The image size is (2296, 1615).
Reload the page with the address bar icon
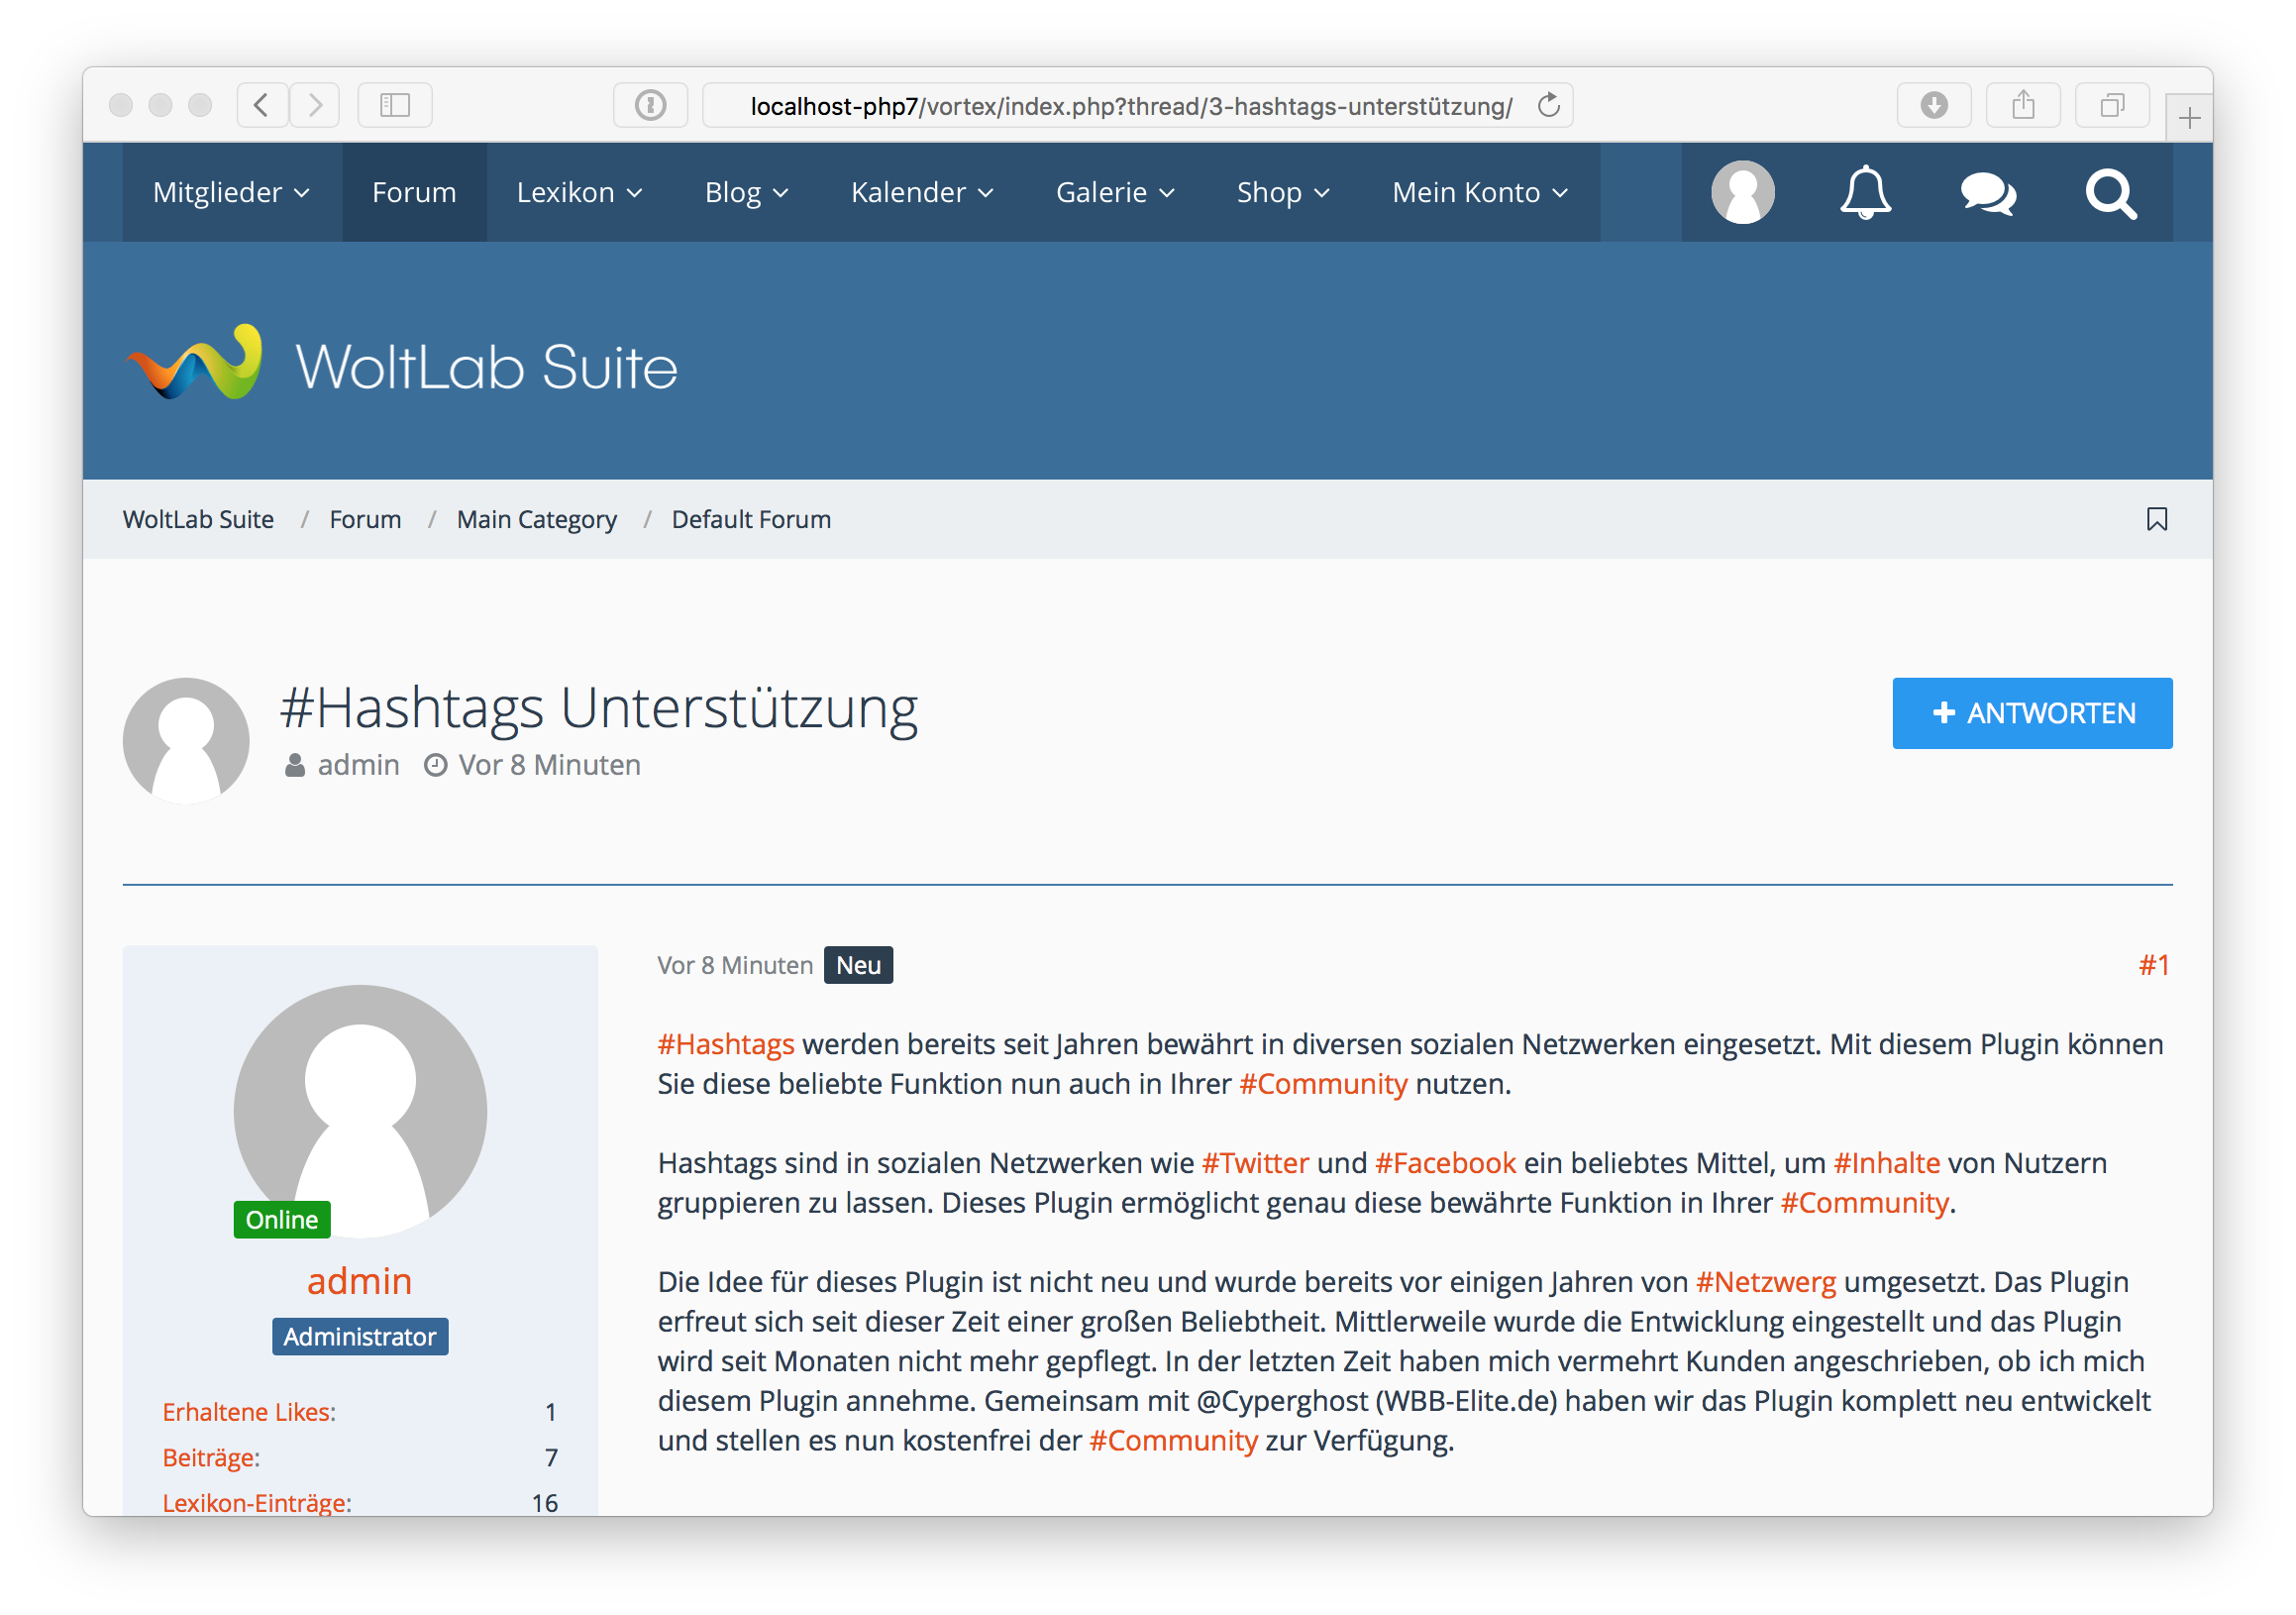tap(1548, 105)
